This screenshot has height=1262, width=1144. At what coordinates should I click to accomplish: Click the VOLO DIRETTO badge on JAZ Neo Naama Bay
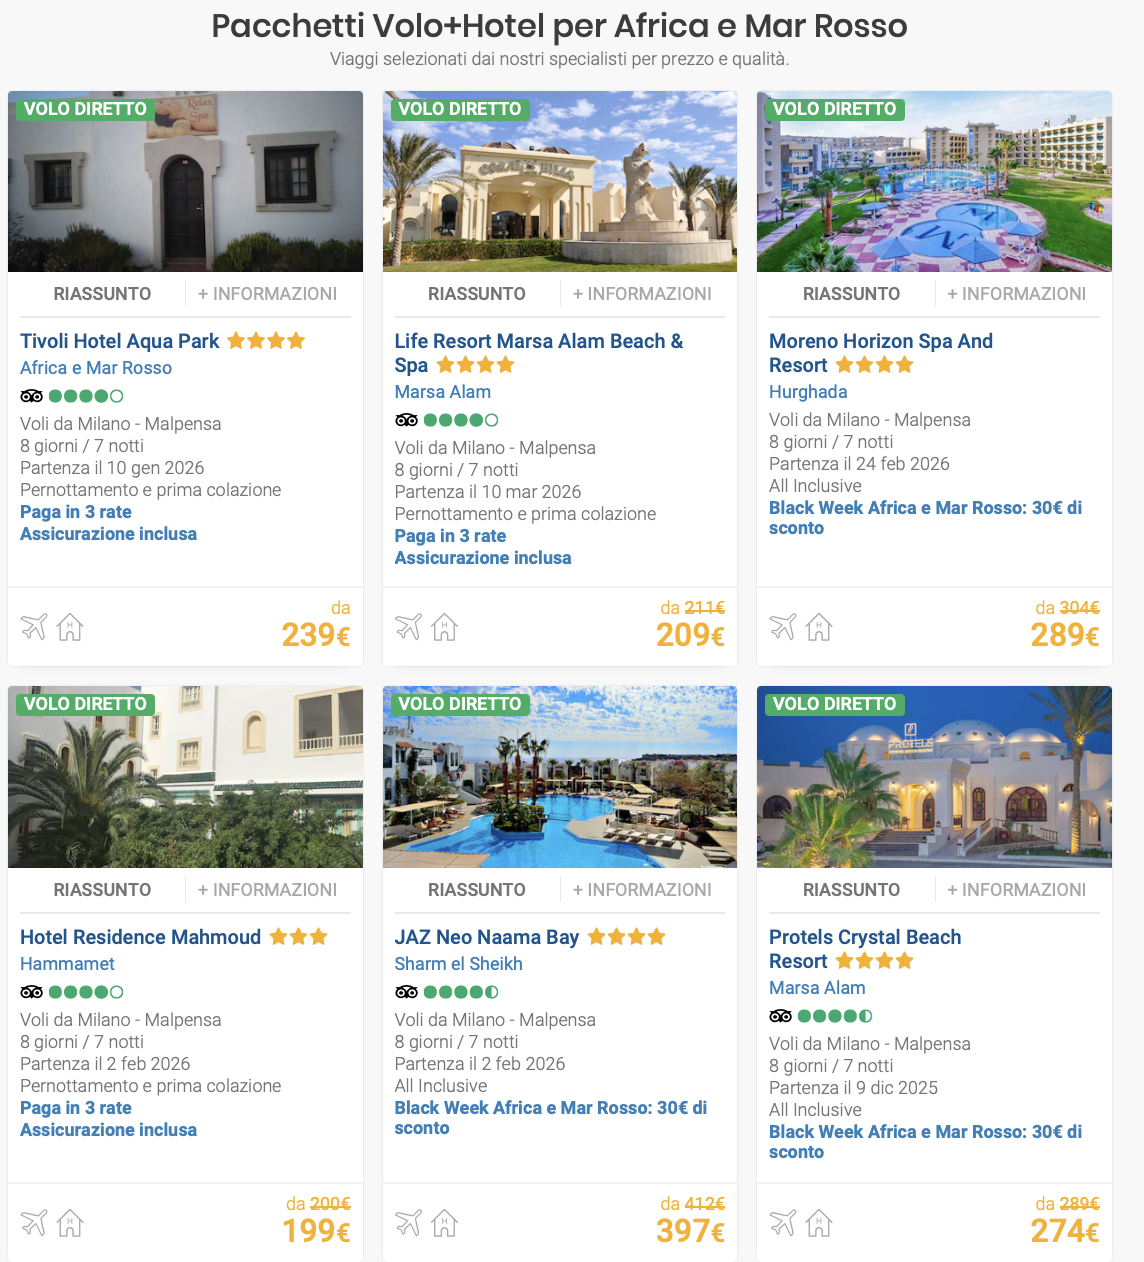pos(460,704)
